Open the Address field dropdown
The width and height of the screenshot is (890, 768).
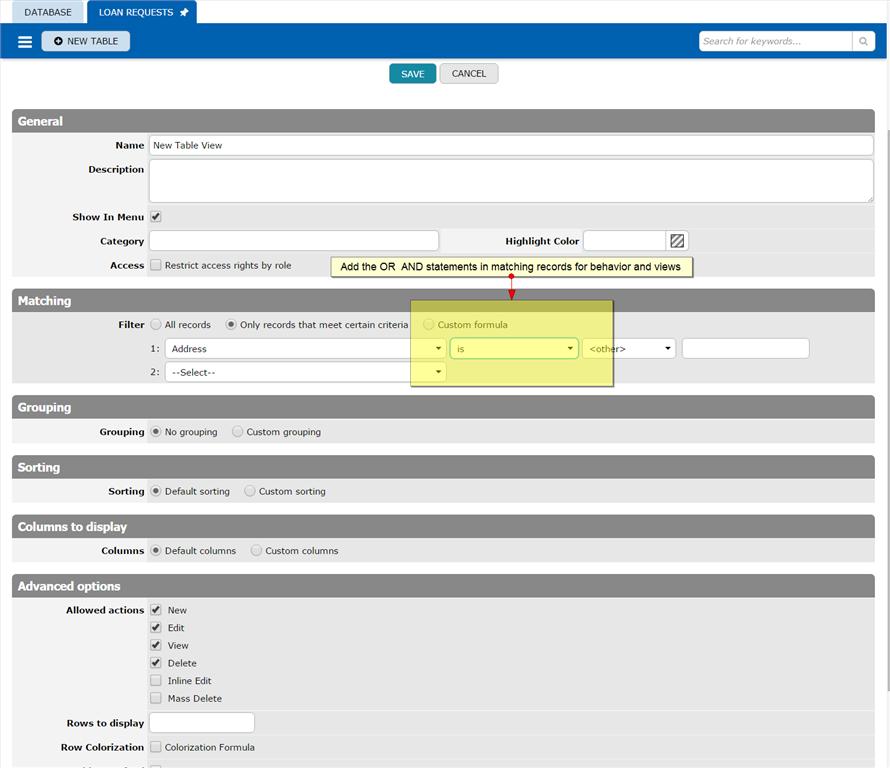pos(305,349)
